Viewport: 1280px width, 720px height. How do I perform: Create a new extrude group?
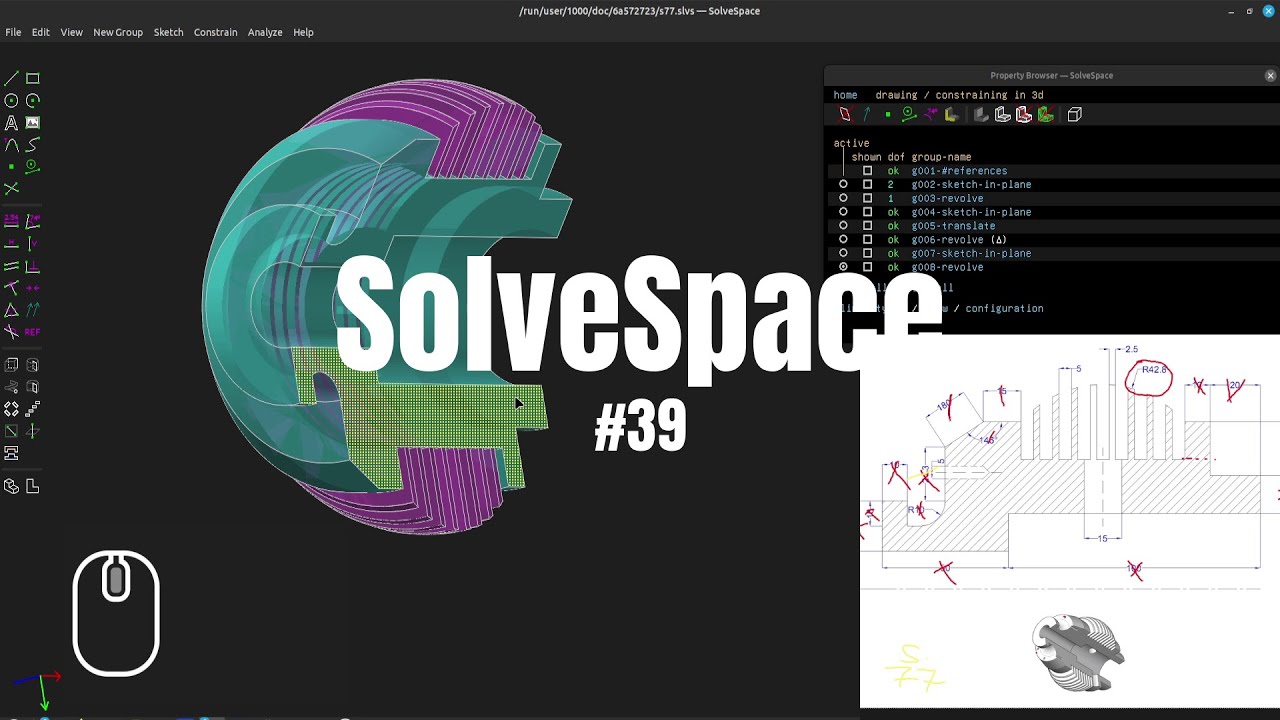pyautogui.click(x=11, y=365)
